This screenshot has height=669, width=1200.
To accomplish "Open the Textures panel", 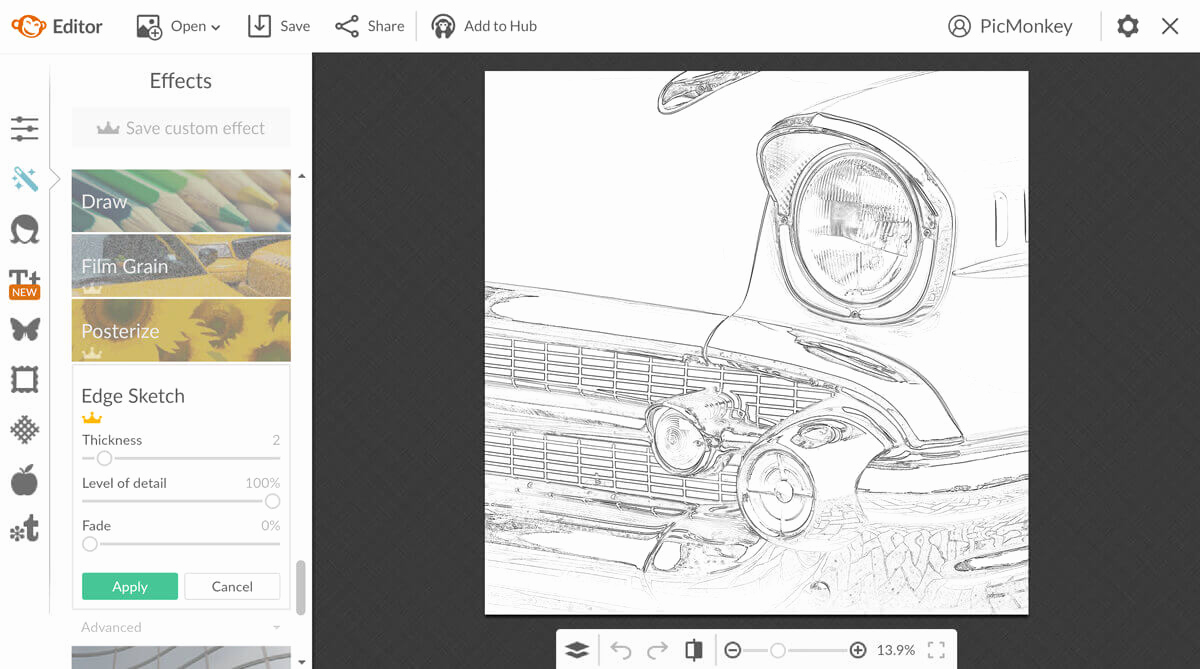I will 24,429.
